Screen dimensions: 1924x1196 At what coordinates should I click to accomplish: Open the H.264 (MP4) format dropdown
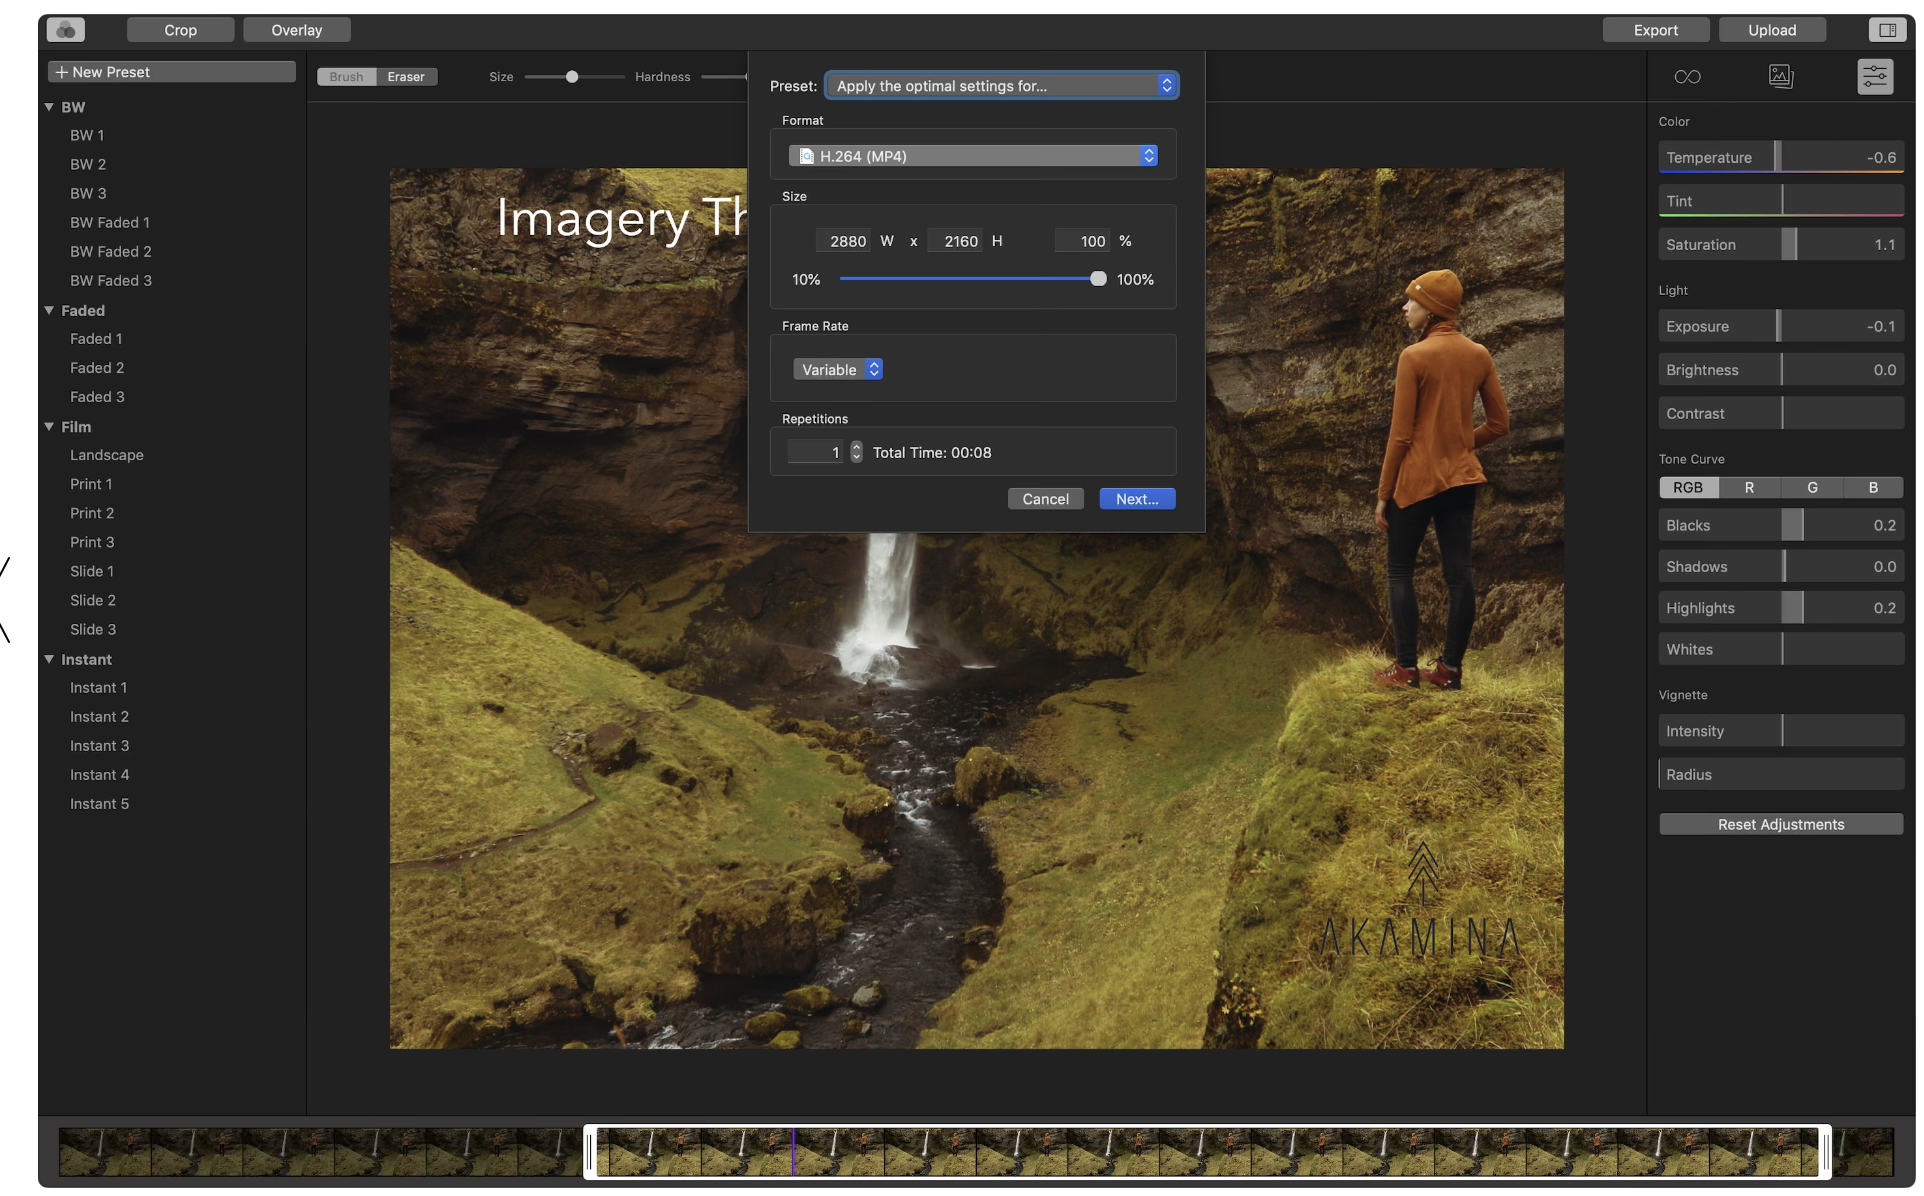pyautogui.click(x=972, y=156)
